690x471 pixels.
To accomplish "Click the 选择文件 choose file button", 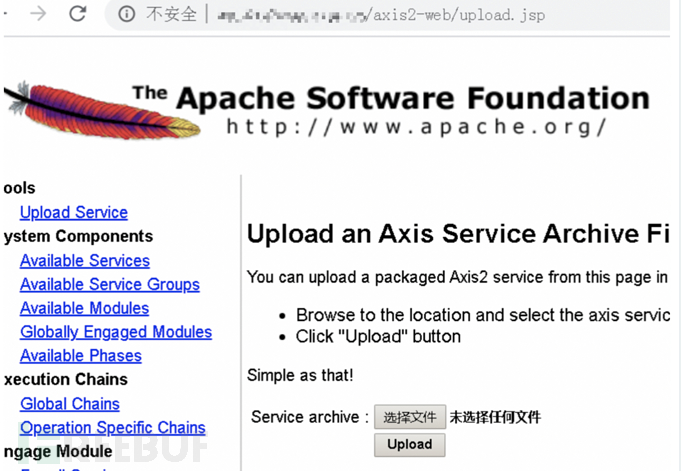I will [x=410, y=417].
